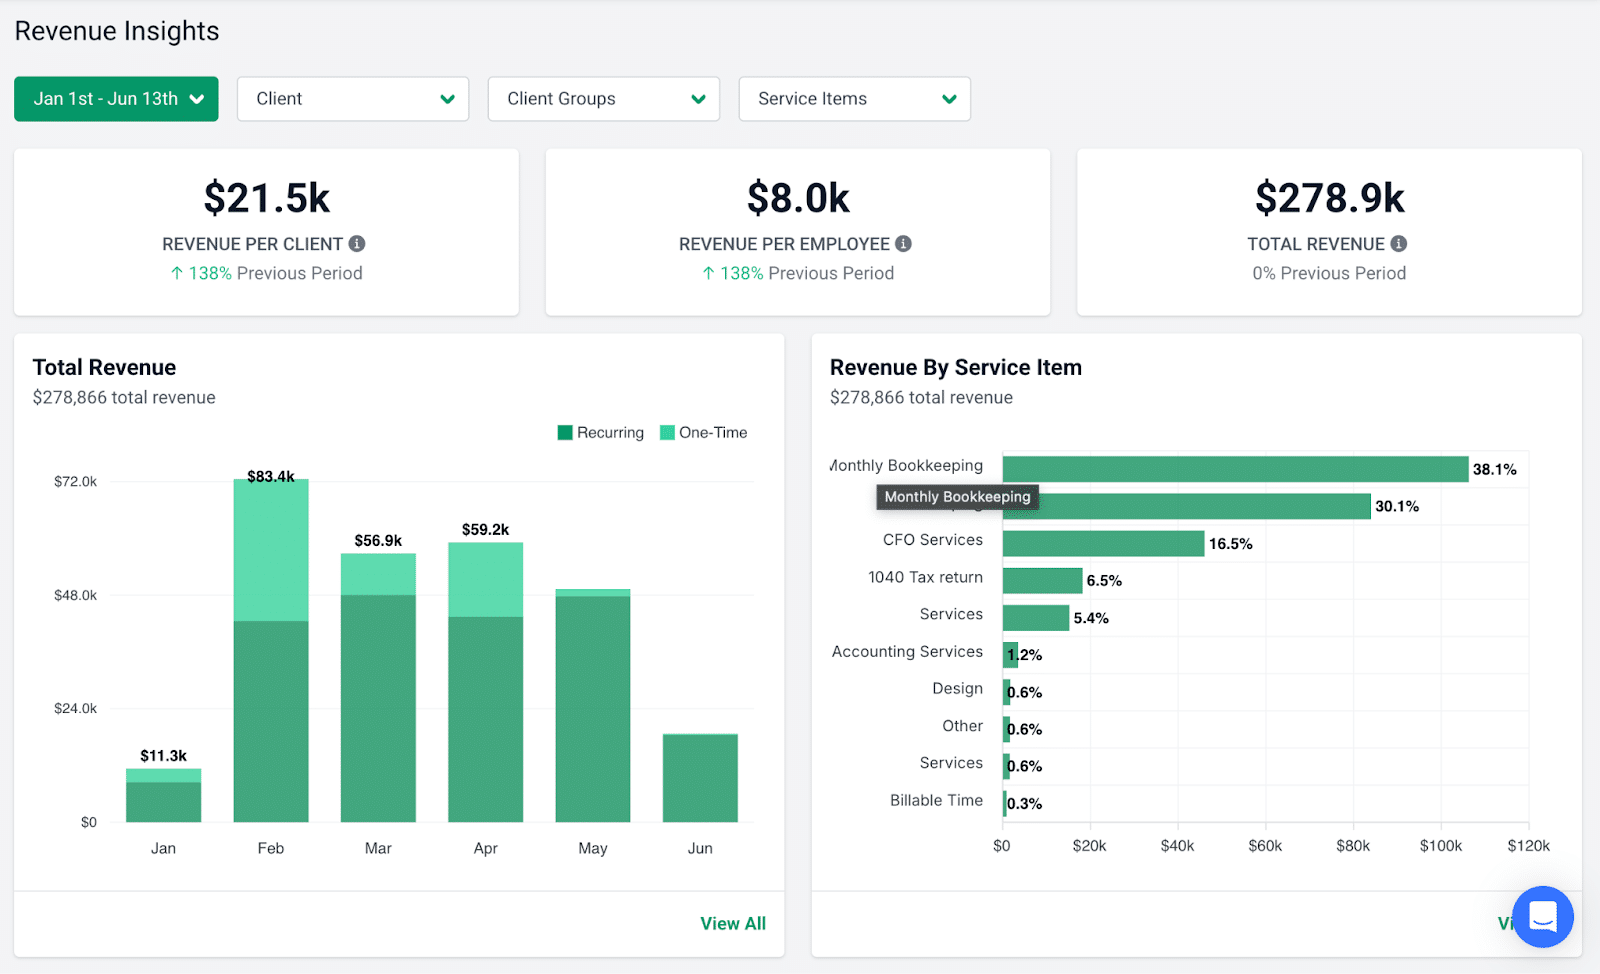Screen dimensions: 1600x974
Task: Open the chat support bubble
Action: [x=1542, y=916]
